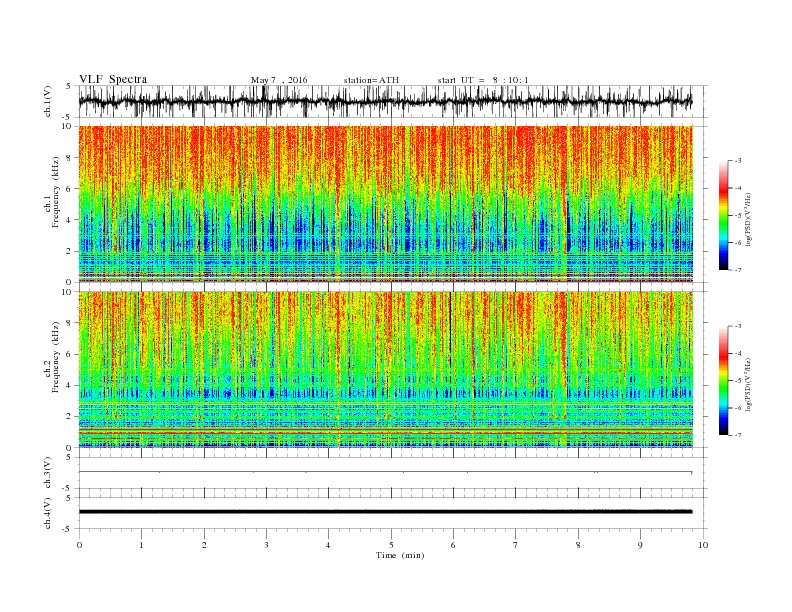Image resolution: width=792 pixels, height=612 pixels.
Task: Click the "-3" tick on the ch.1 colorbar
Action: tap(737, 161)
